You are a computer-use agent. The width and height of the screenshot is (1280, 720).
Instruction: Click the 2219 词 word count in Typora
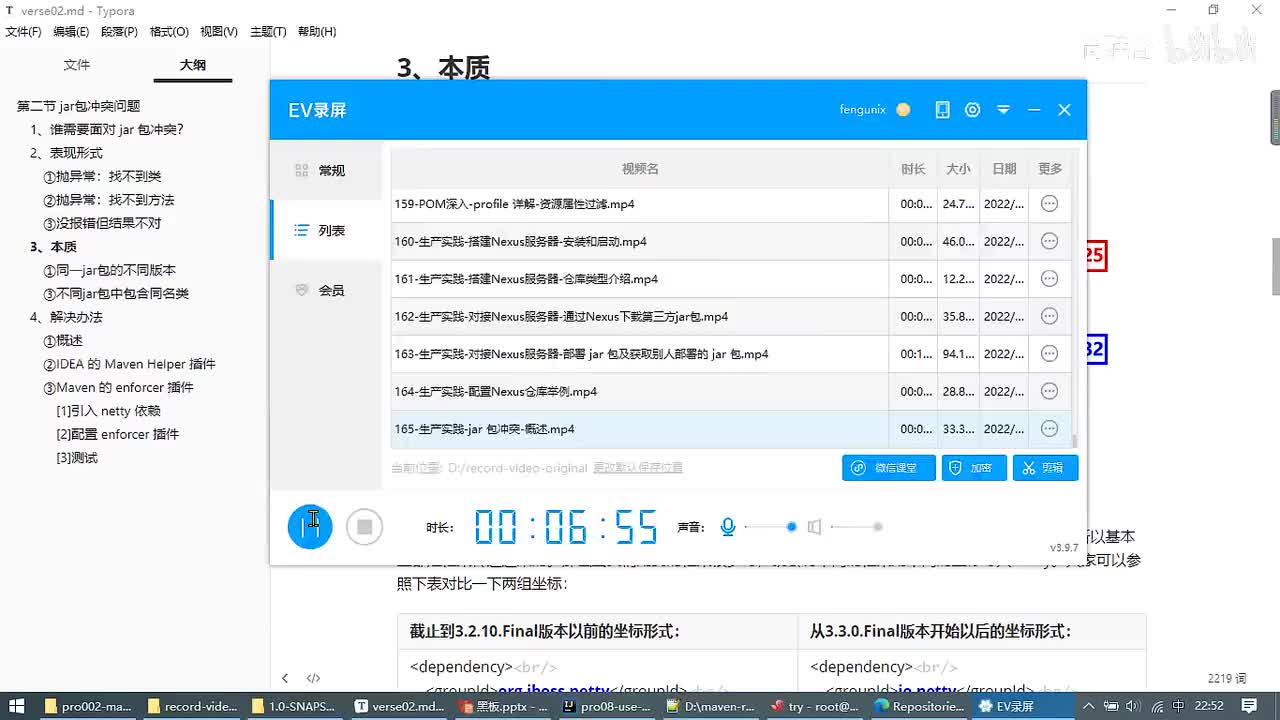pyautogui.click(x=1227, y=678)
